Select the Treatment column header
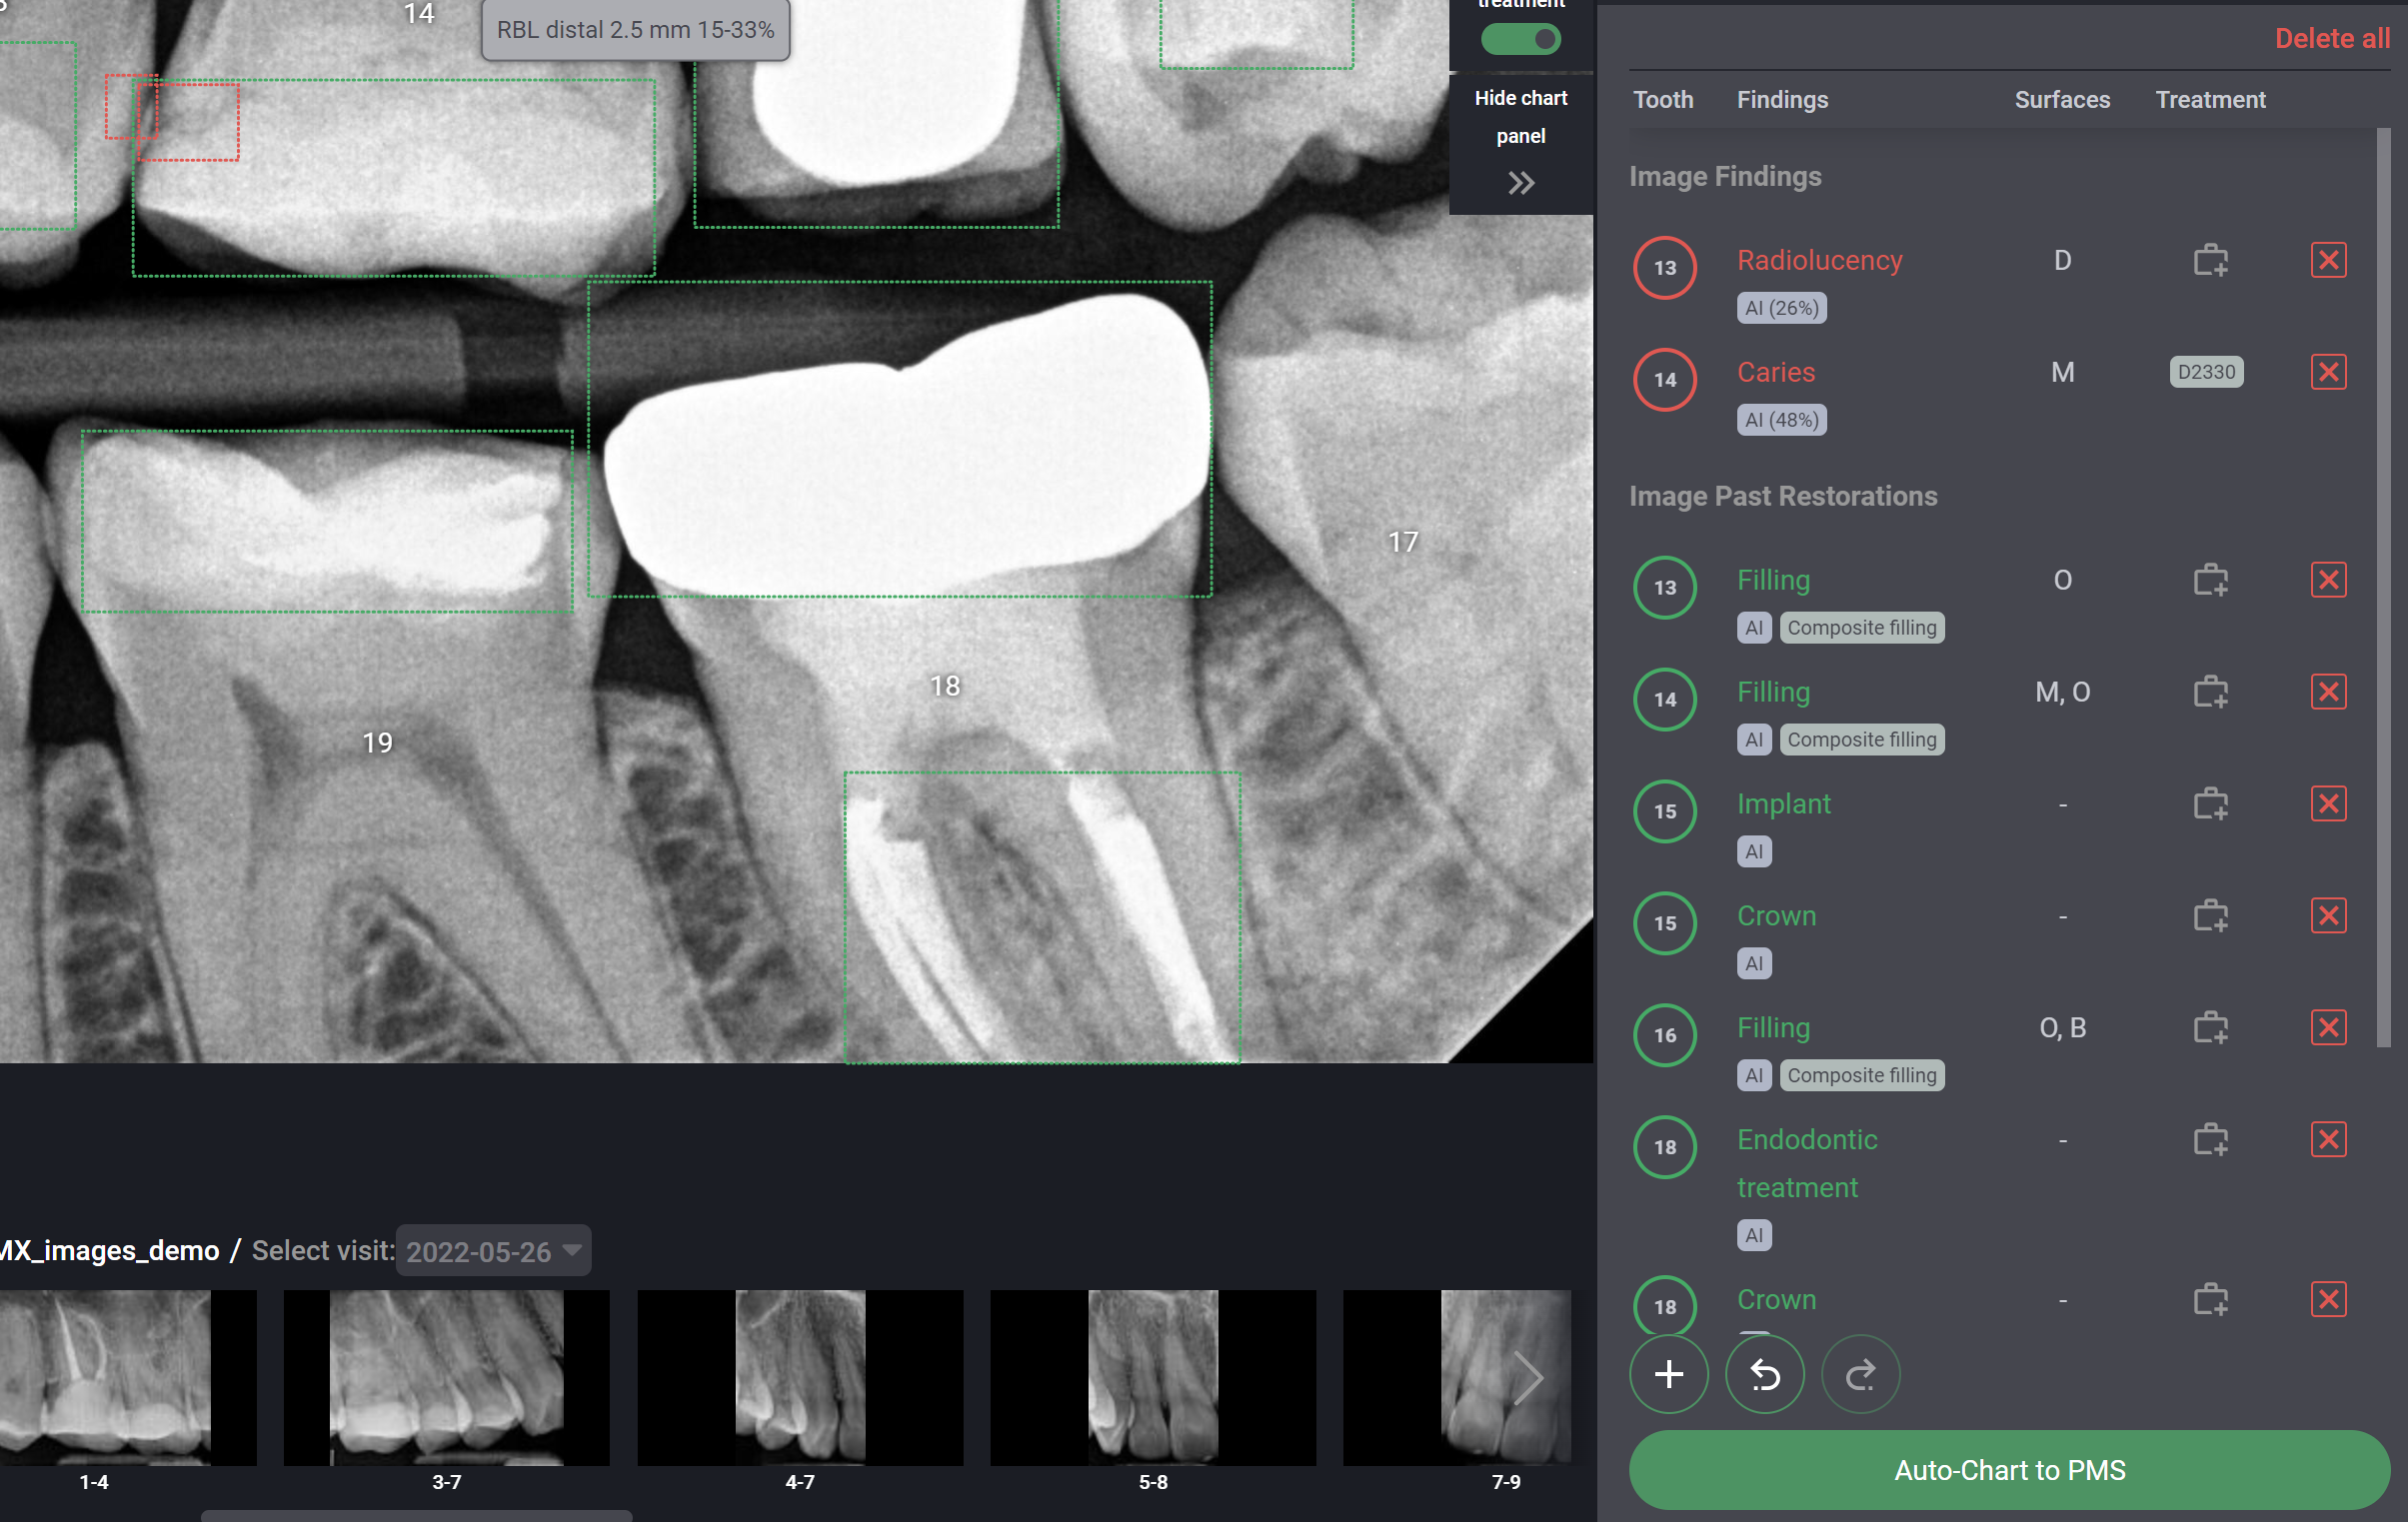This screenshot has height=1522, width=2408. (x=2210, y=99)
